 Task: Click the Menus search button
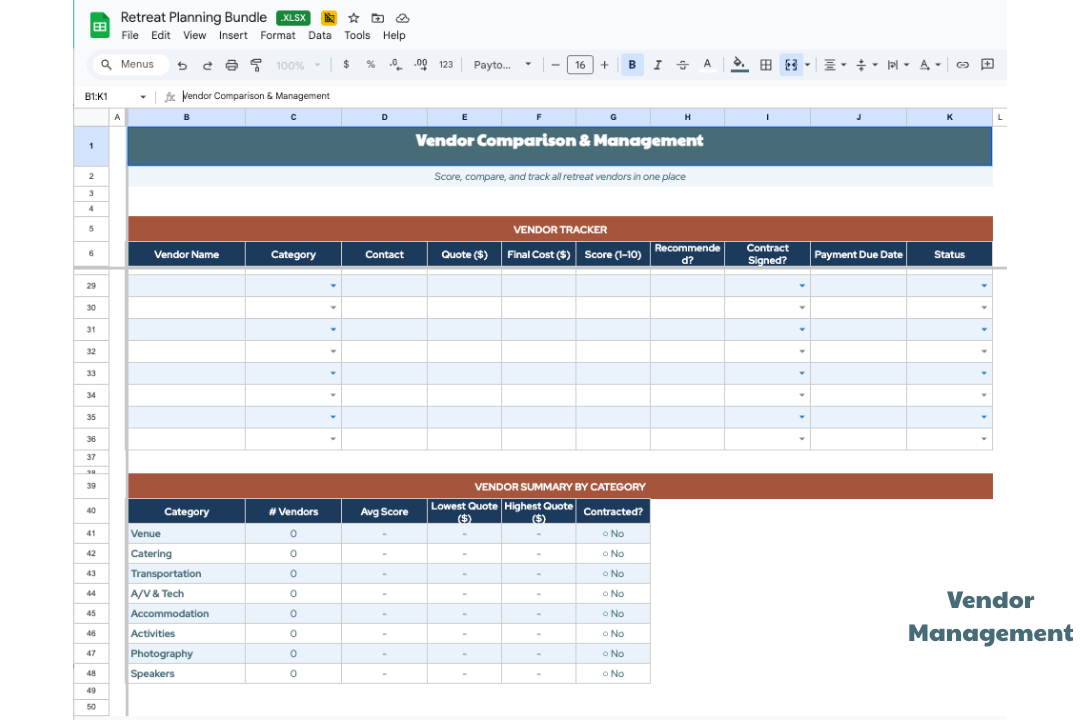[129, 64]
